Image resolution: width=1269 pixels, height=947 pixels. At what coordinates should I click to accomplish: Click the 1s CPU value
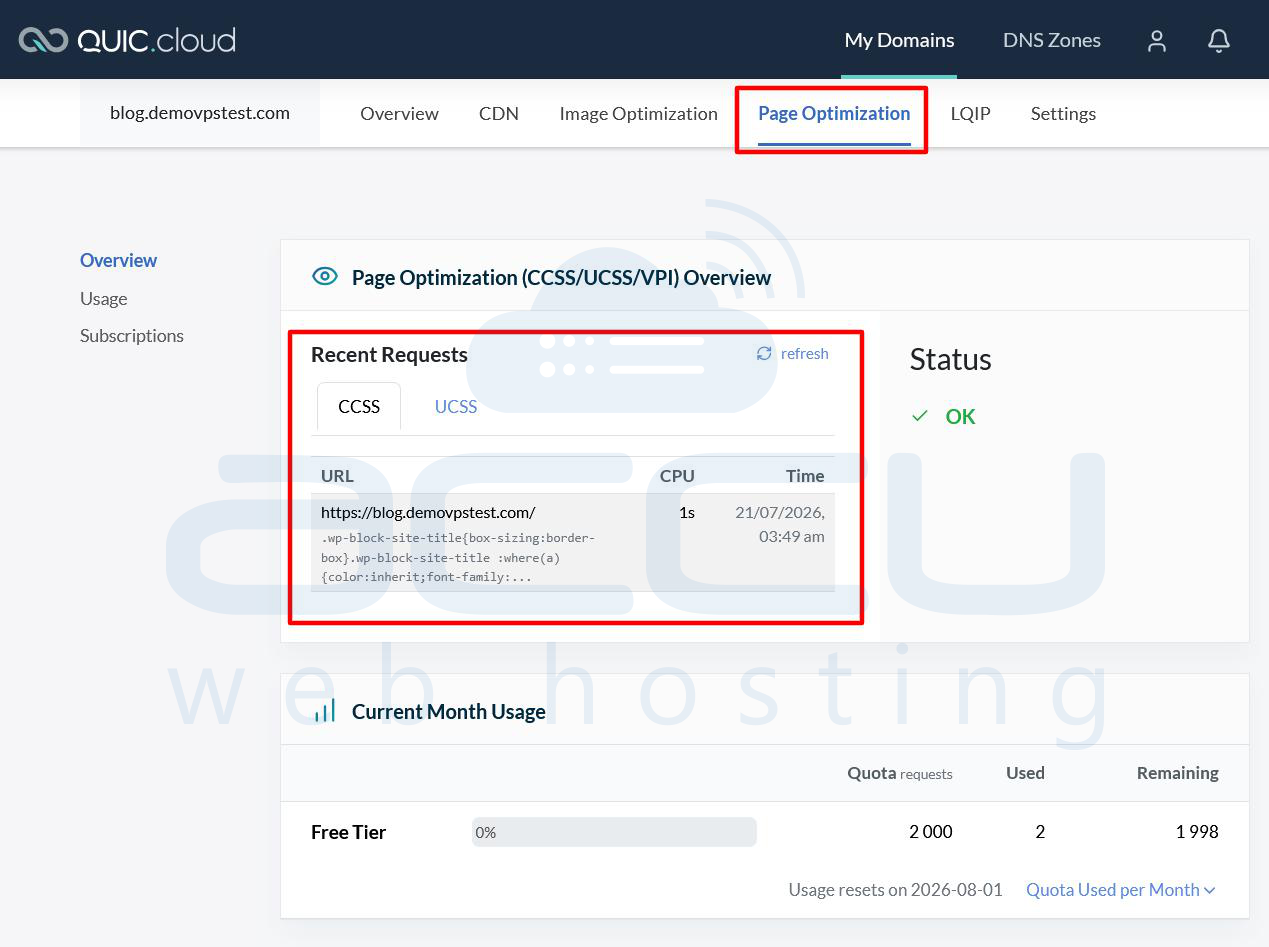[x=687, y=512]
